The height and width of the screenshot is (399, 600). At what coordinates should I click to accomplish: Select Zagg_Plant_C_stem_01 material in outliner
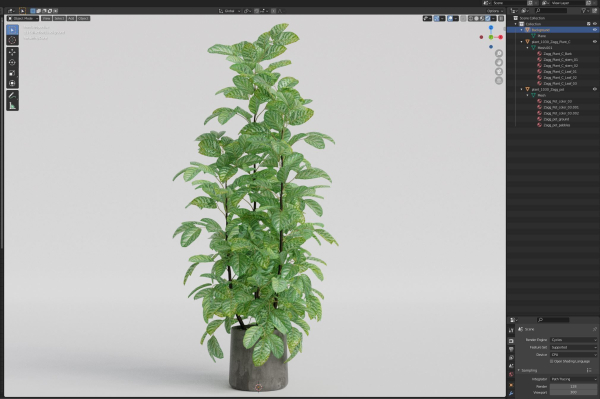[560, 59]
